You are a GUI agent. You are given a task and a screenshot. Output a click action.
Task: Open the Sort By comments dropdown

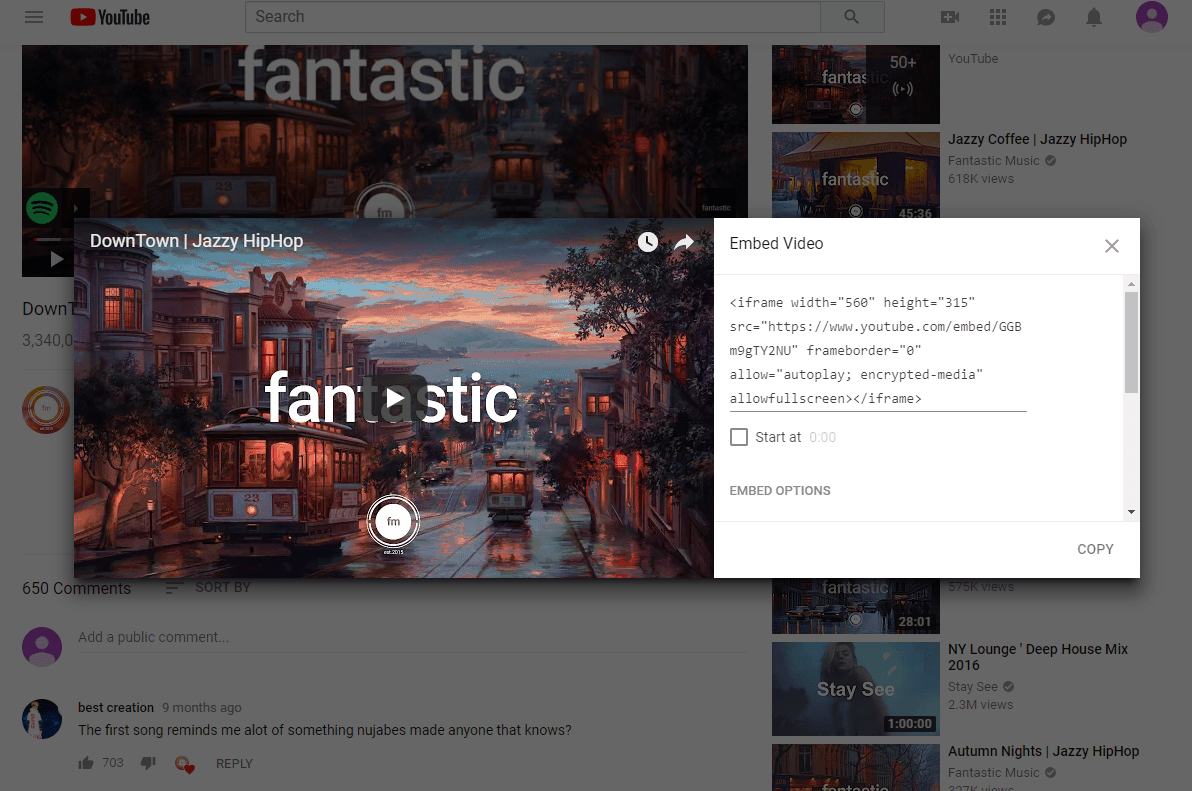208,587
